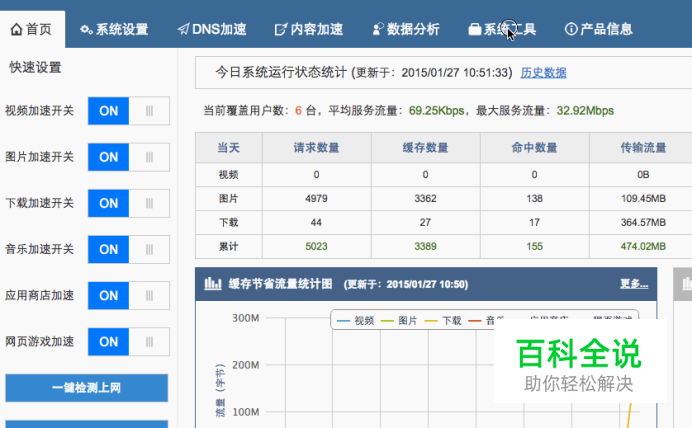The width and height of the screenshot is (692, 428).
Task: Toggle the 应用商店加速 switch
Action: [x=128, y=296]
